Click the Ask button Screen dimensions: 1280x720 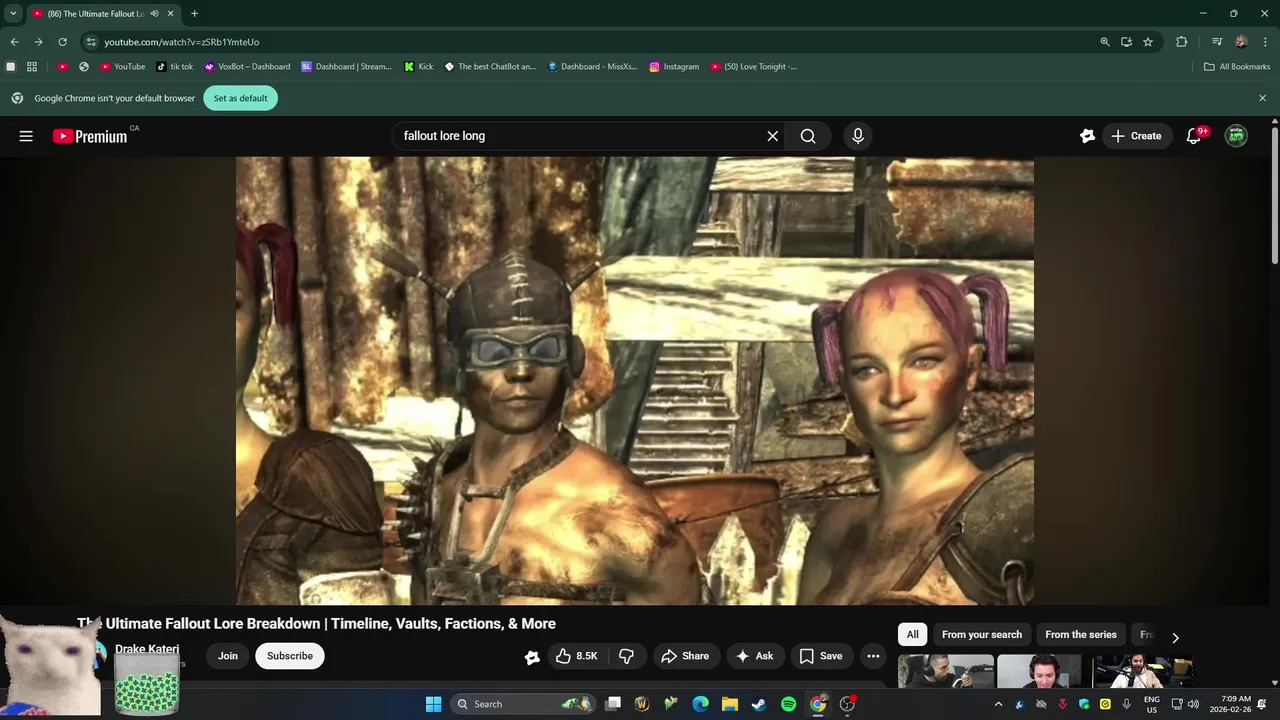pos(755,656)
